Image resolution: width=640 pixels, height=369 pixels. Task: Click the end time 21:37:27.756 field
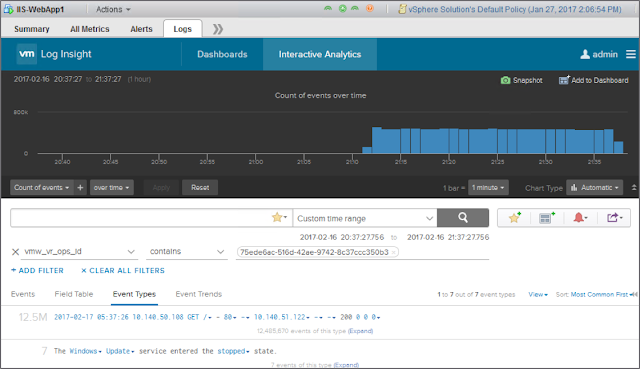pos(448,237)
